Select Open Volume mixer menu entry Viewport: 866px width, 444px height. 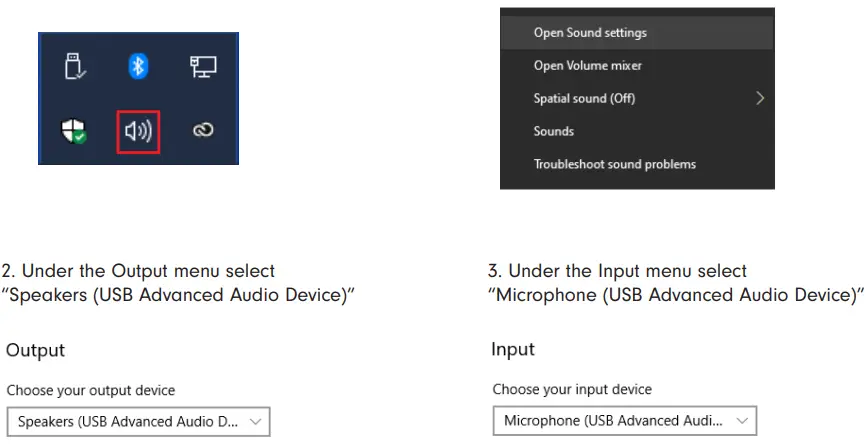tap(588, 66)
